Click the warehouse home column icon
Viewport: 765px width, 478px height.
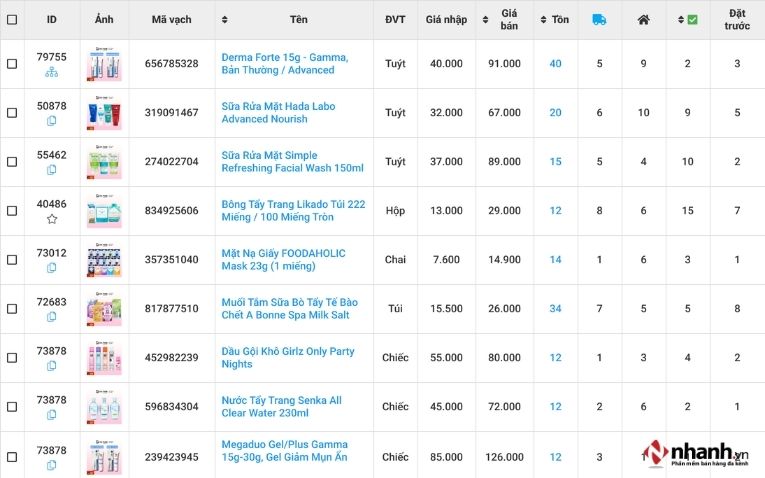click(643, 20)
